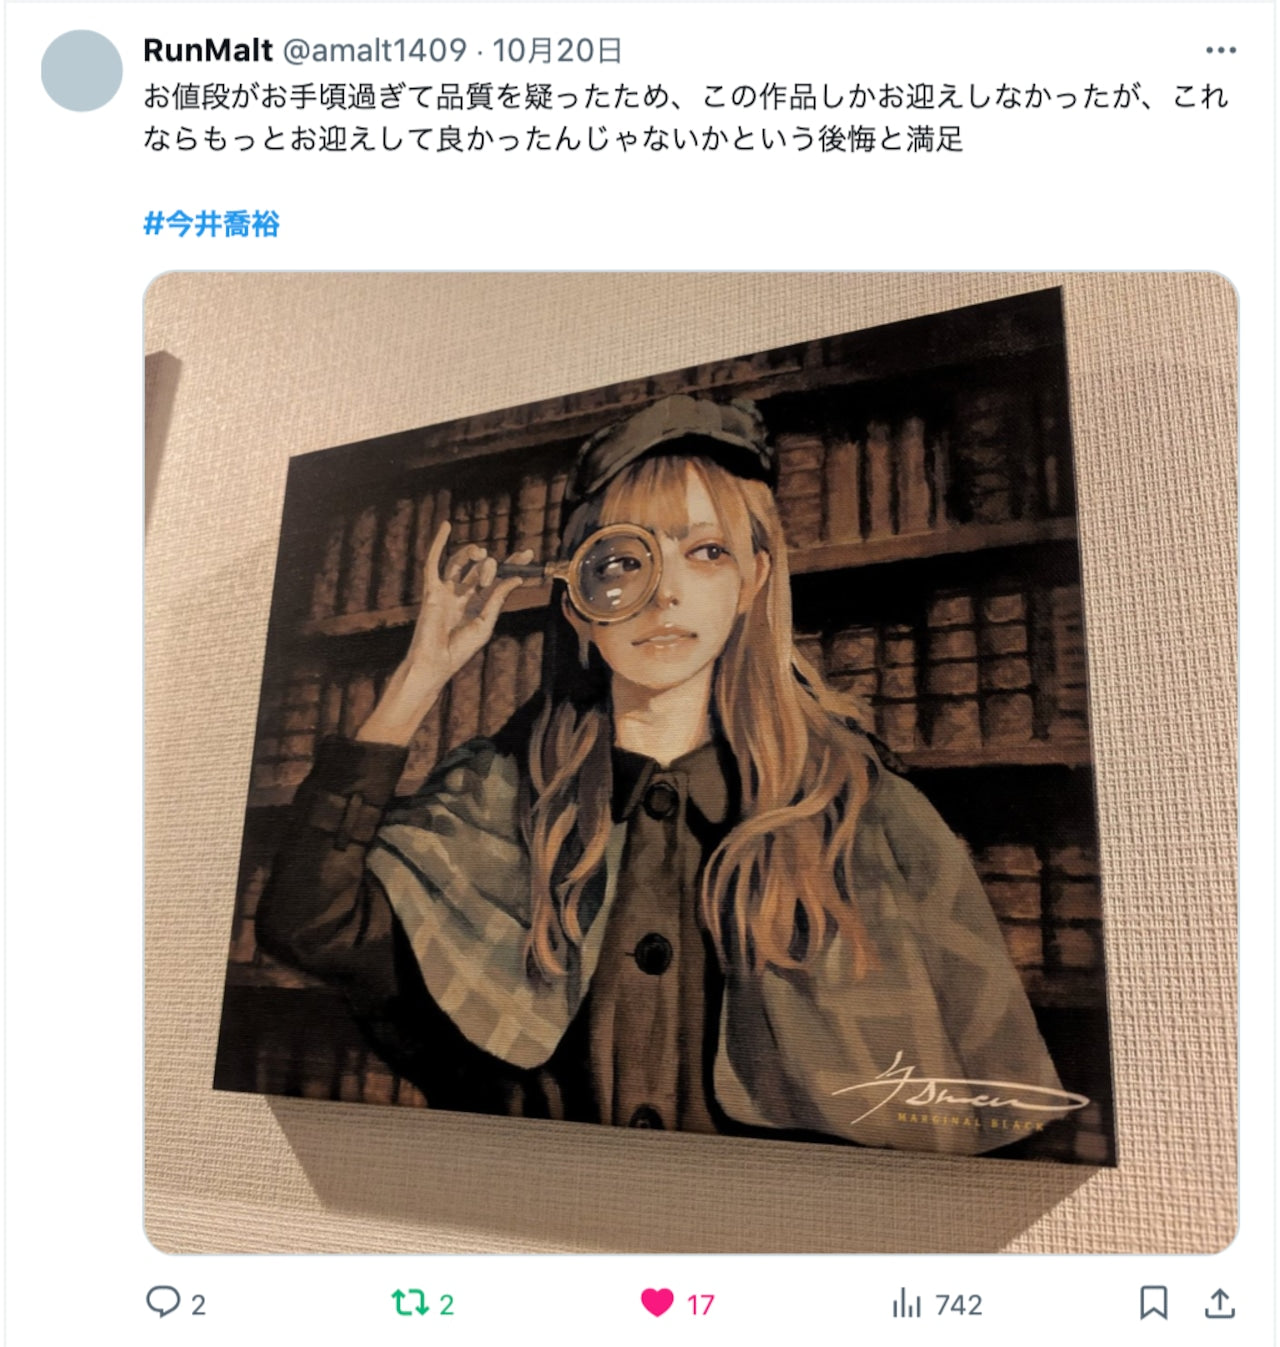The width and height of the screenshot is (1280, 1347).
Task: Click the reply speech bubble icon
Action: (162, 1302)
